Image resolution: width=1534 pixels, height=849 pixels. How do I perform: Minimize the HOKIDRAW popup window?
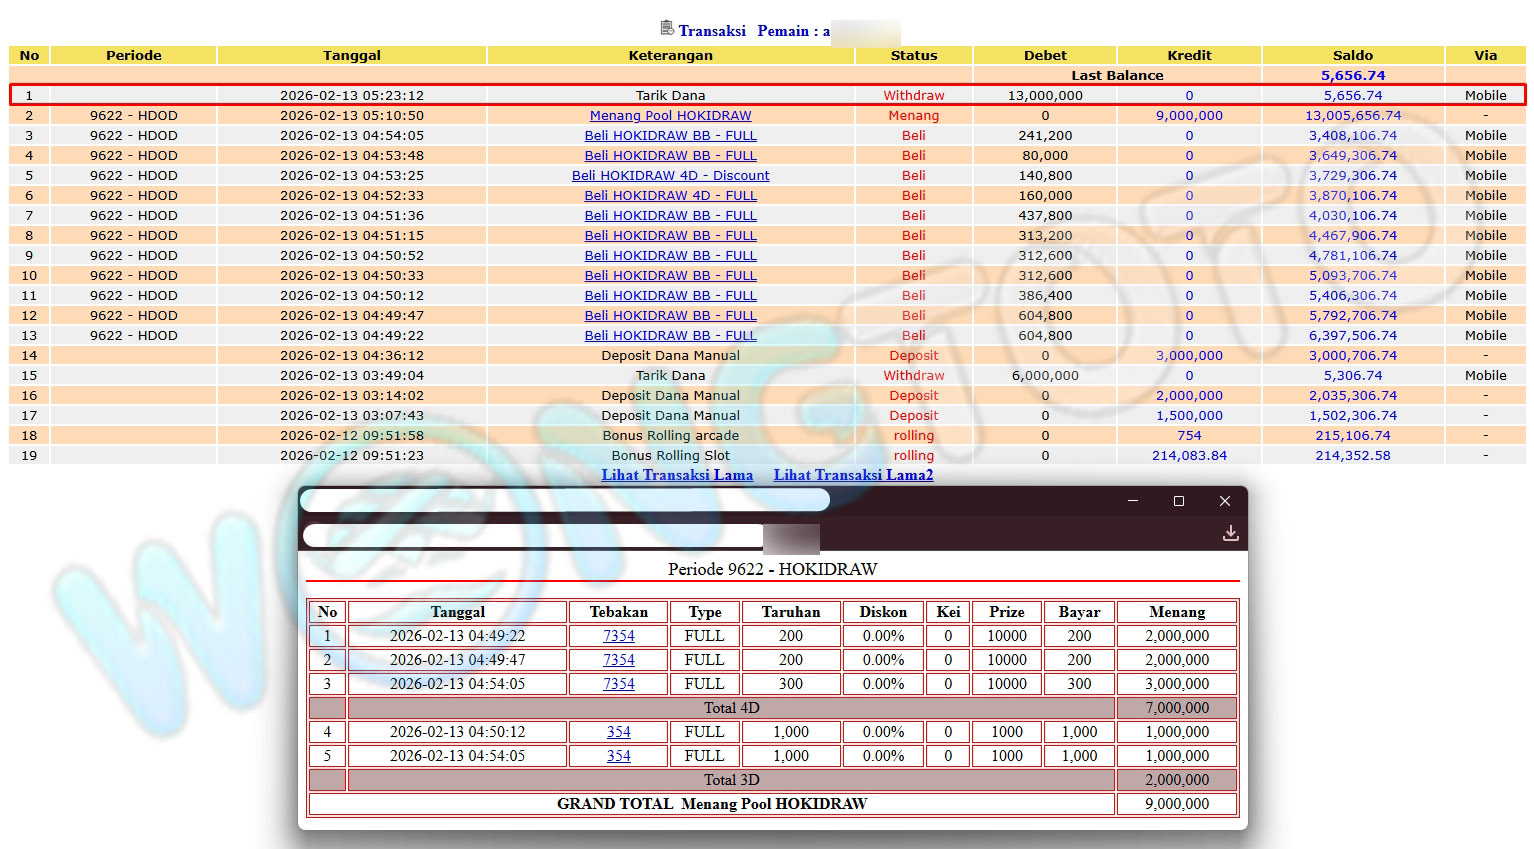pos(1132,501)
